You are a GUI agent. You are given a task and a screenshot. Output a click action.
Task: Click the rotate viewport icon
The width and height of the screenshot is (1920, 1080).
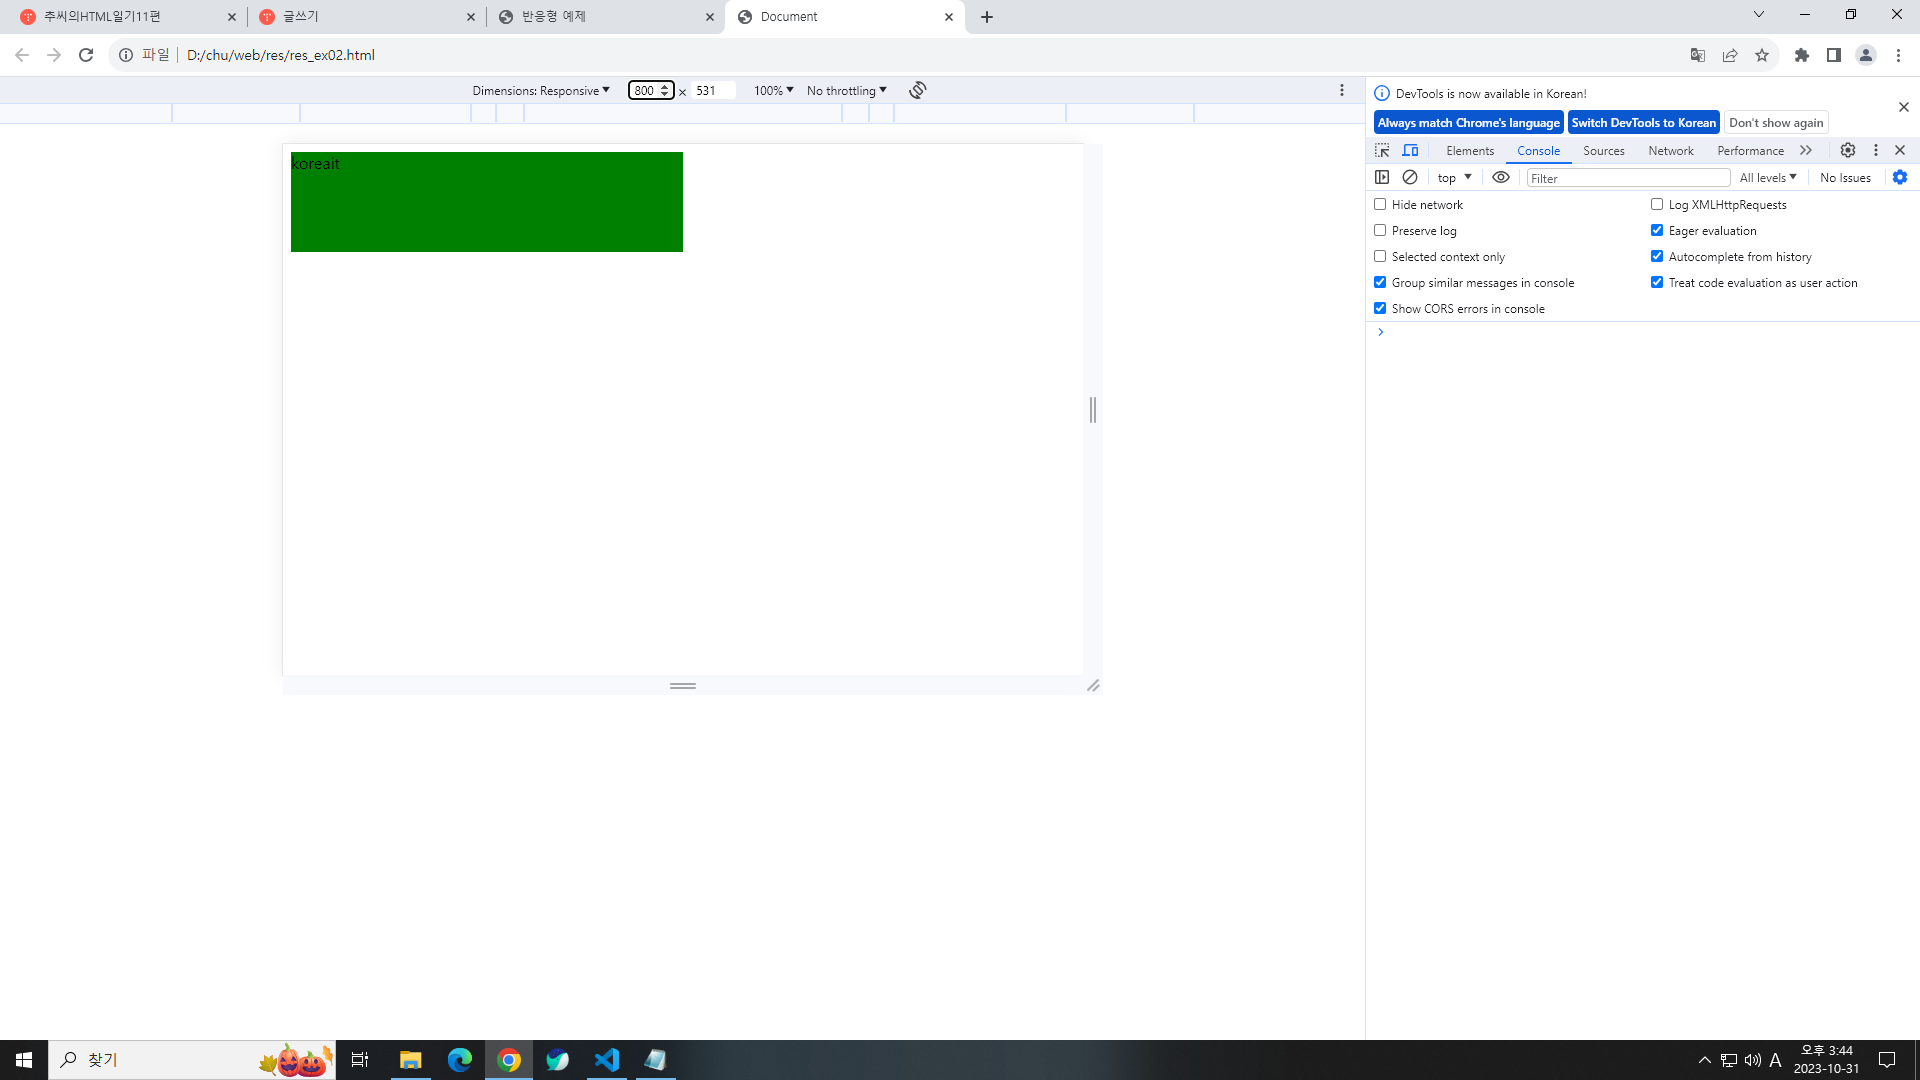(x=917, y=90)
